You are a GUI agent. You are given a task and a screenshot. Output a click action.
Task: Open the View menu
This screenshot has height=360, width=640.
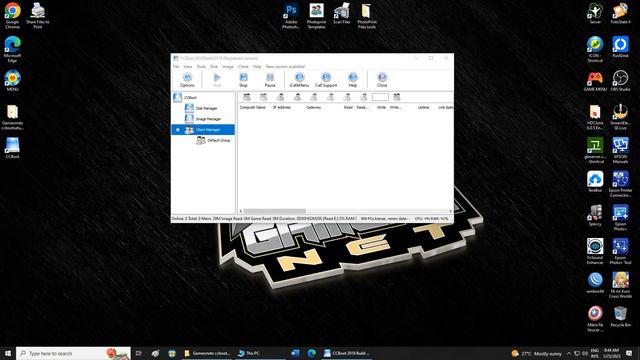click(188, 67)
